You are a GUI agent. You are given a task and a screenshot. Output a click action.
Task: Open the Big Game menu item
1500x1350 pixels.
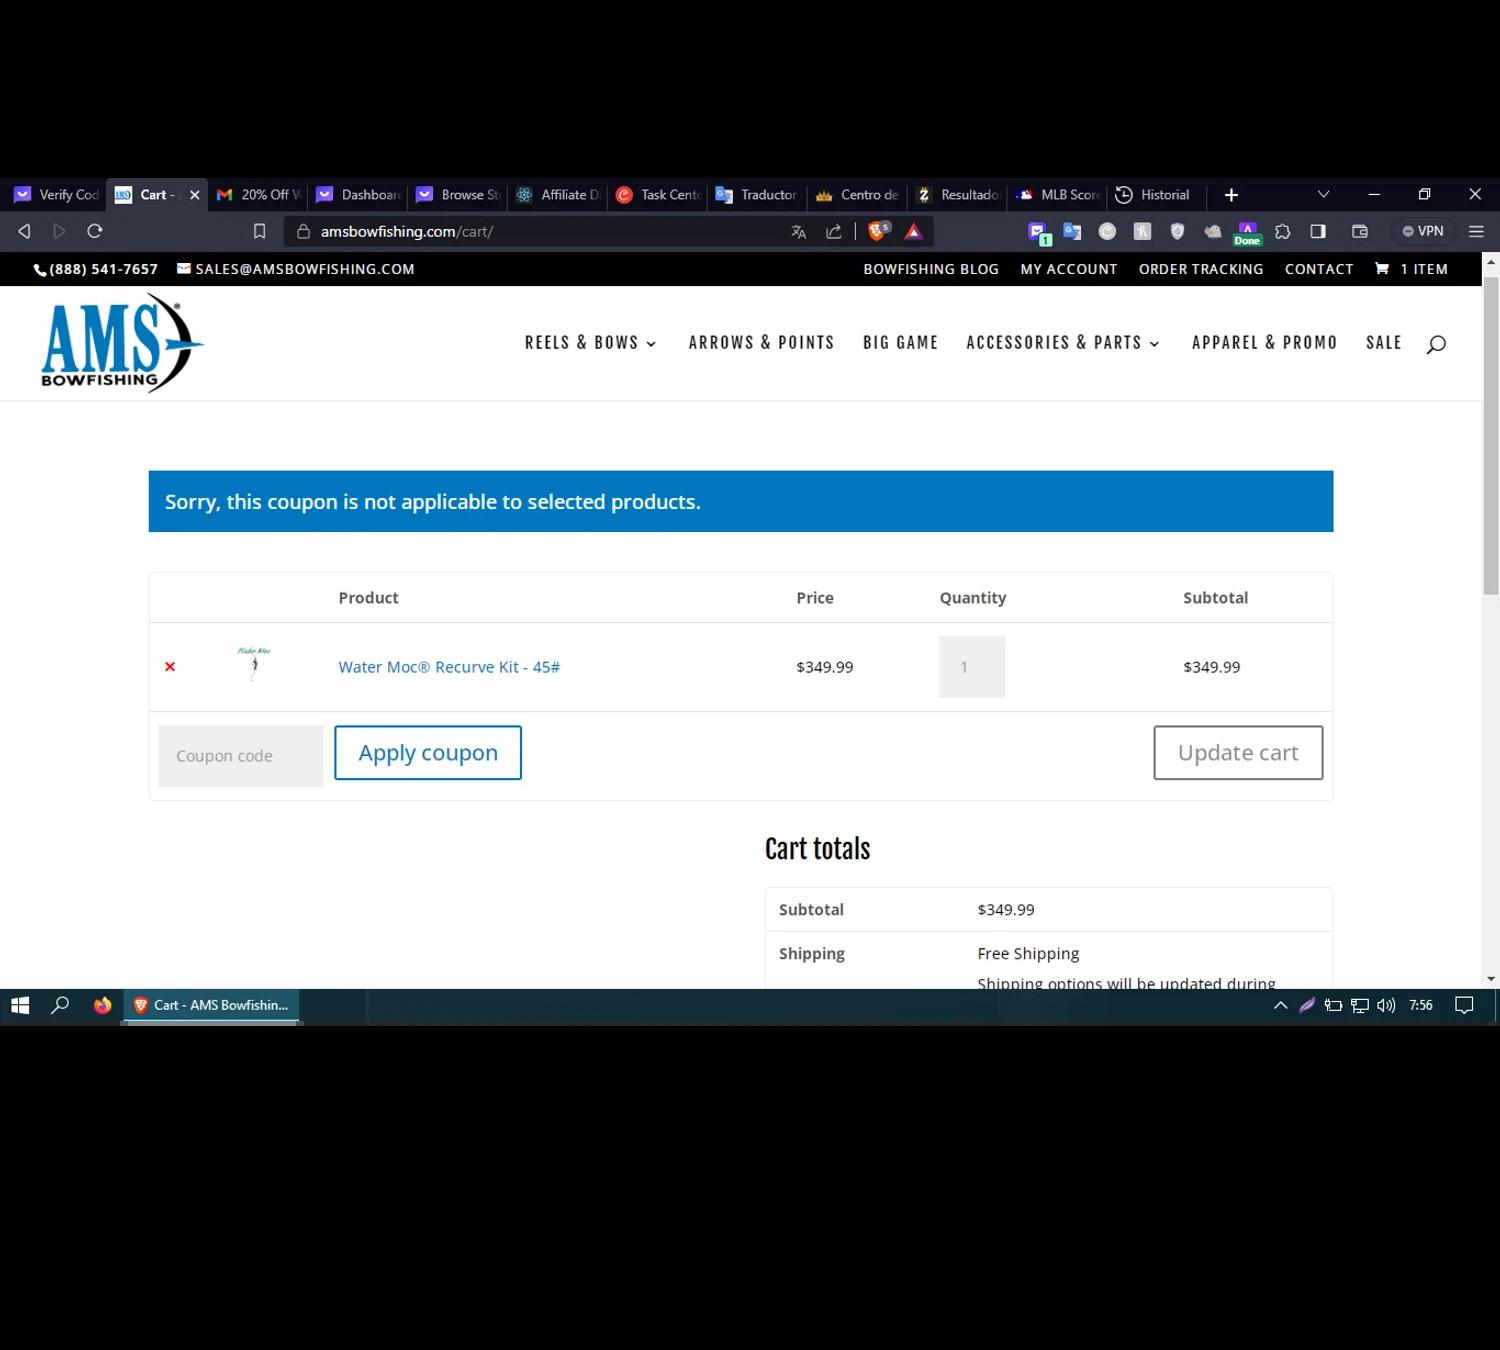click(900, 342)
